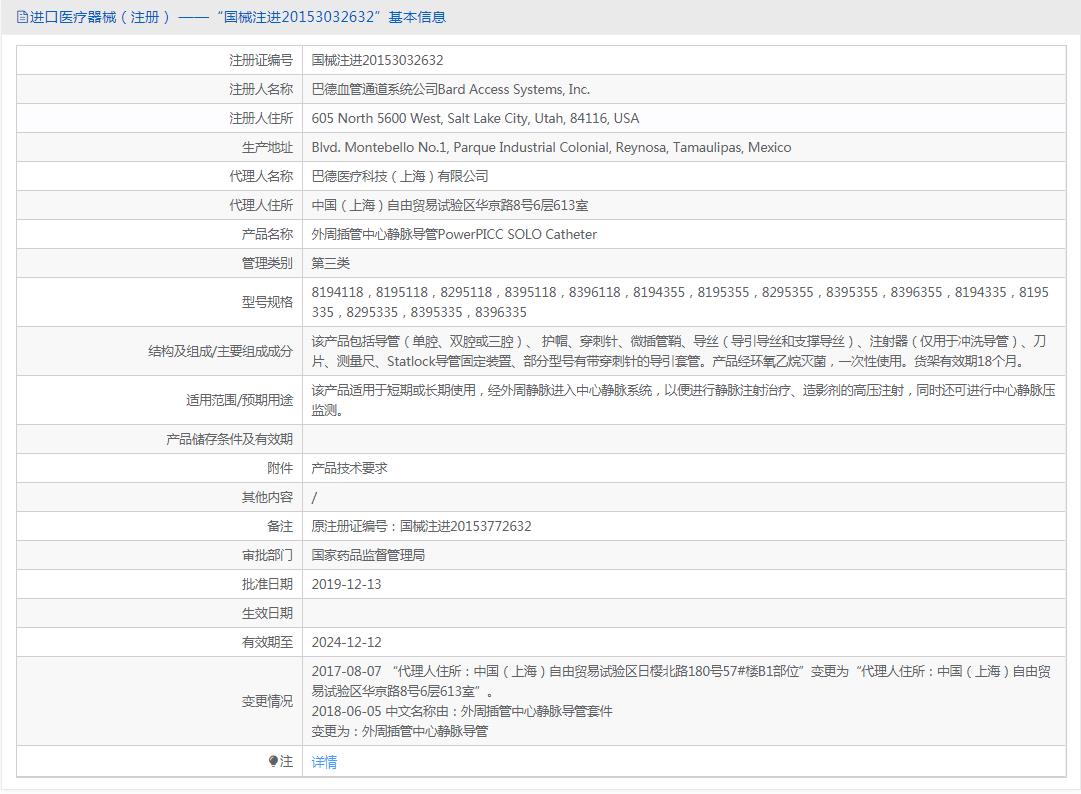Select agent name 巴德医疗科技（上海）有限公司
This screenshot has height=794, width=1081.
pos(400,176)
